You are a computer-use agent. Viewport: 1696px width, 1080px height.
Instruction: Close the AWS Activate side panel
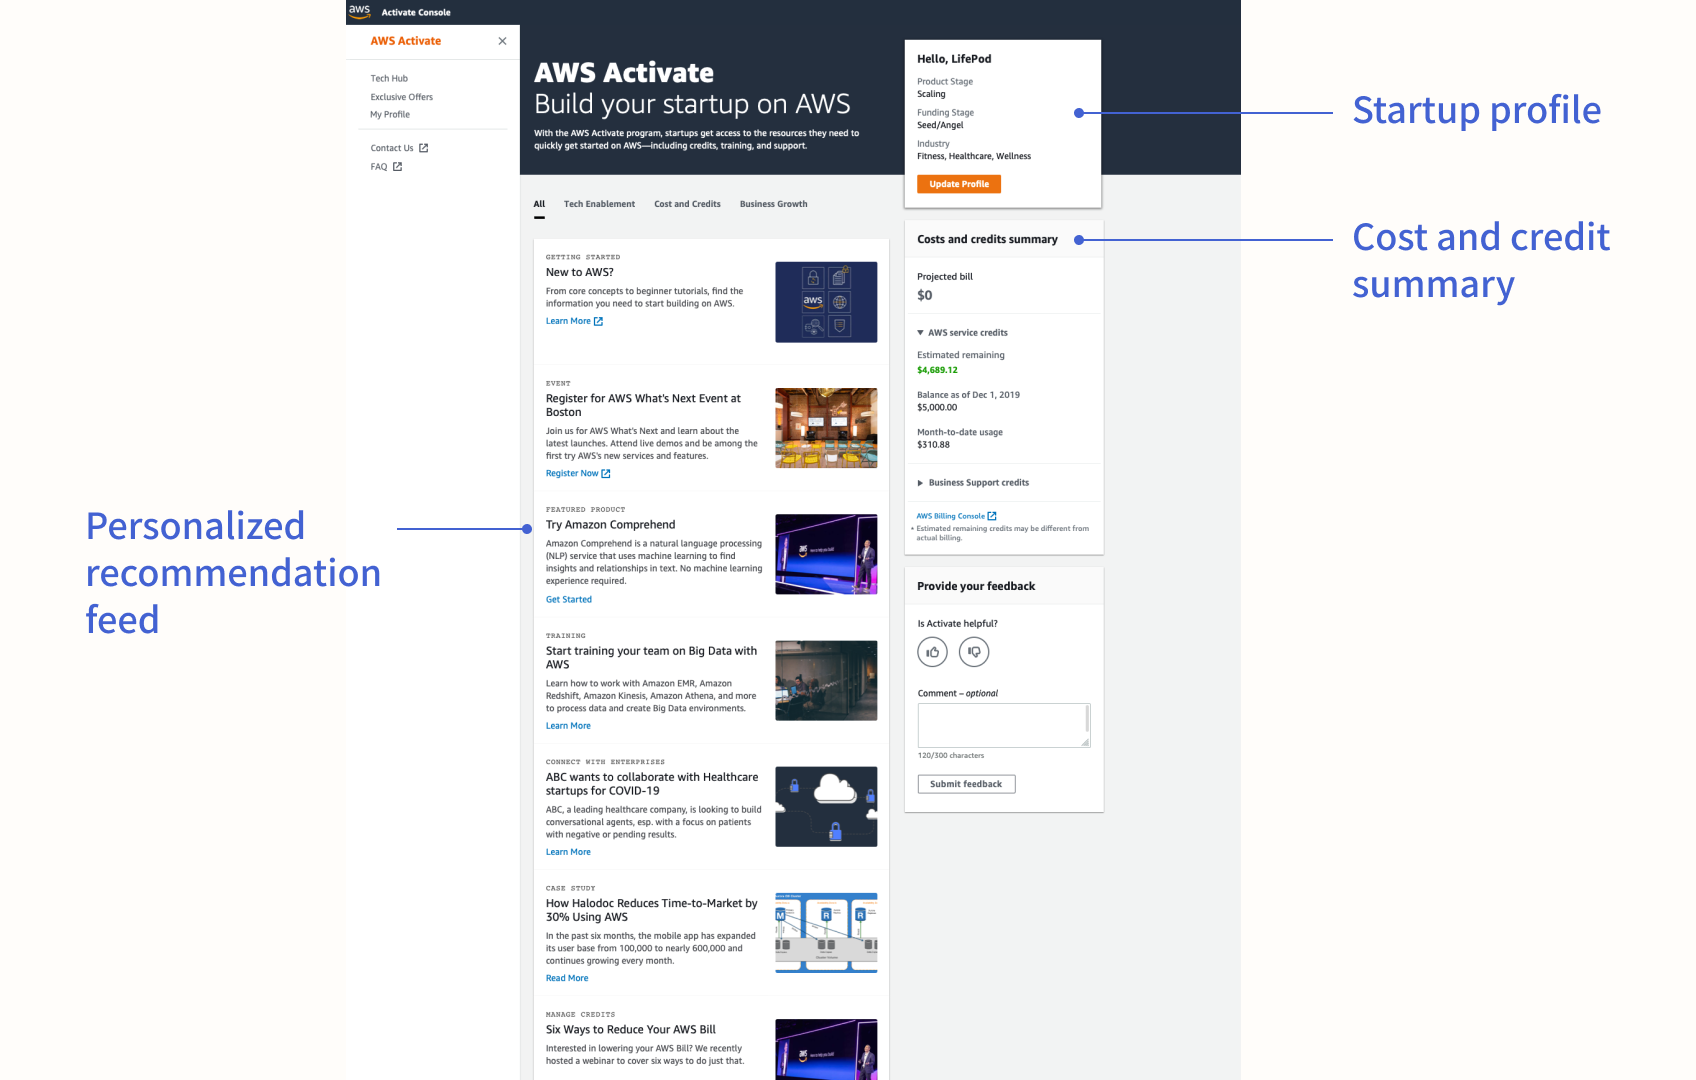click(x=502, y=41)
